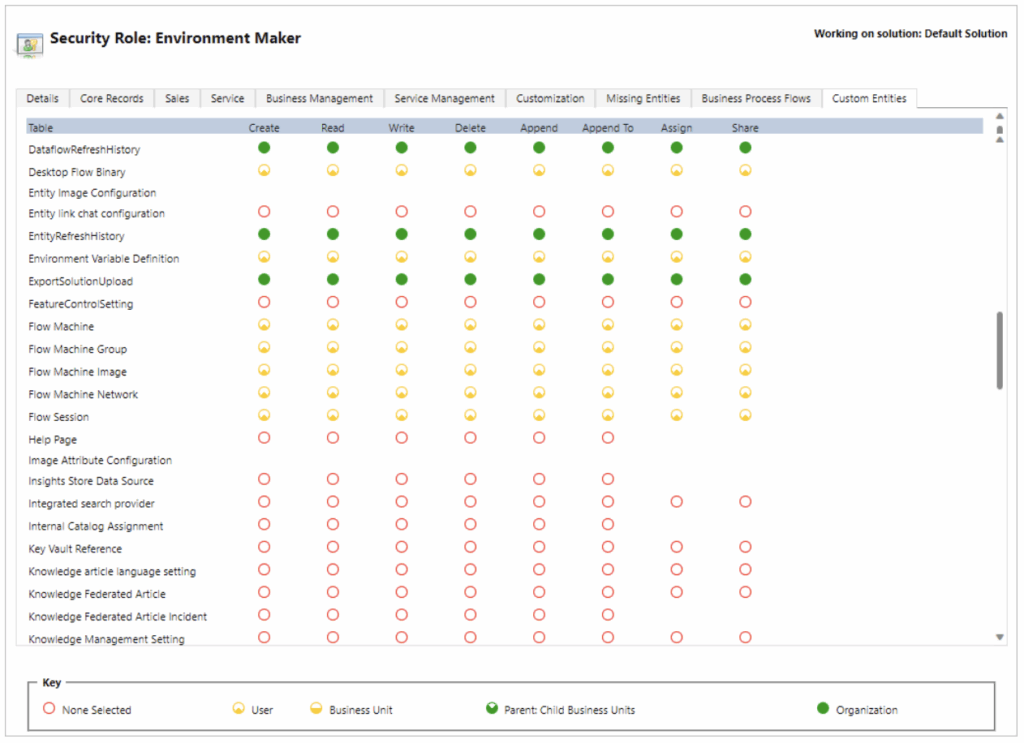Change the Write privilege on the Flow Machine row
The width and height of the screenshot is (1024, 743).
tap(402, 324)
